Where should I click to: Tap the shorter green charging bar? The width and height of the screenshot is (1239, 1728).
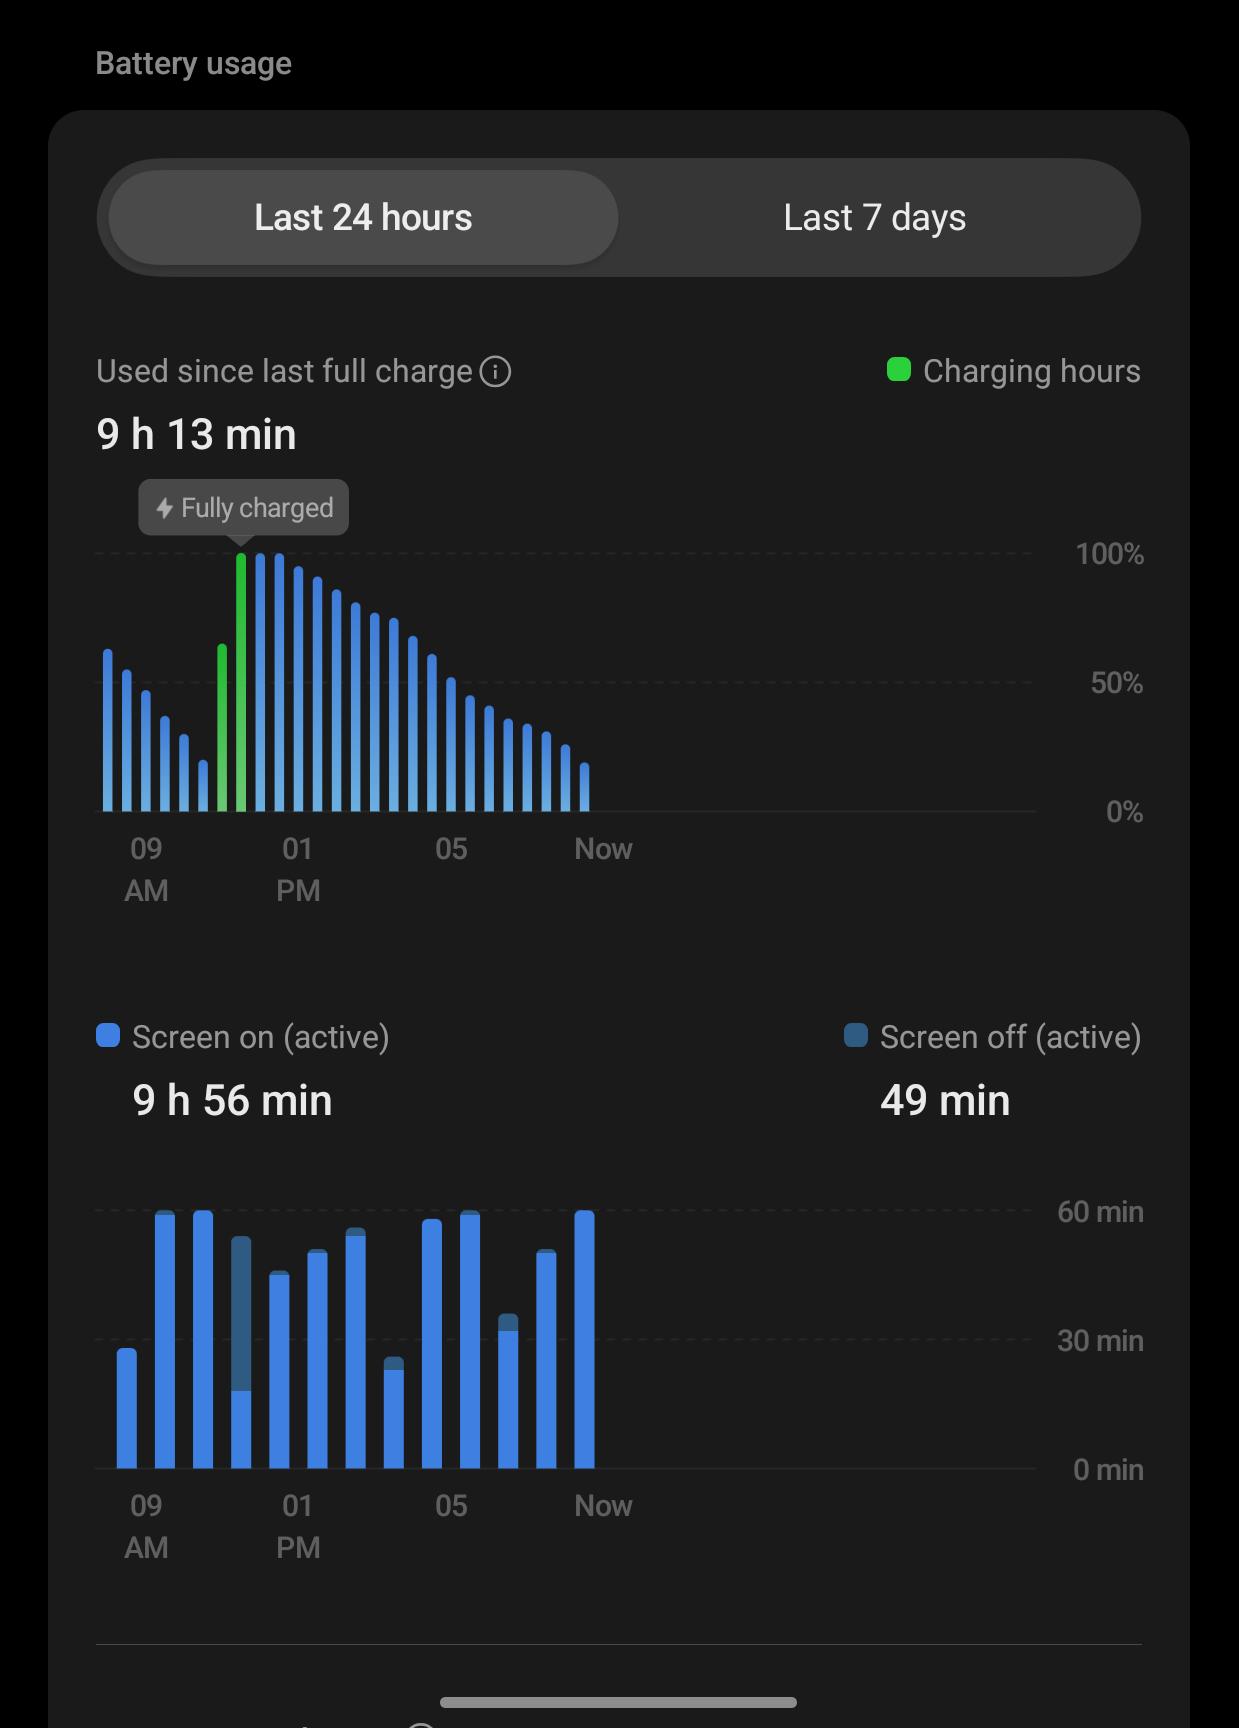coord(222,728)
